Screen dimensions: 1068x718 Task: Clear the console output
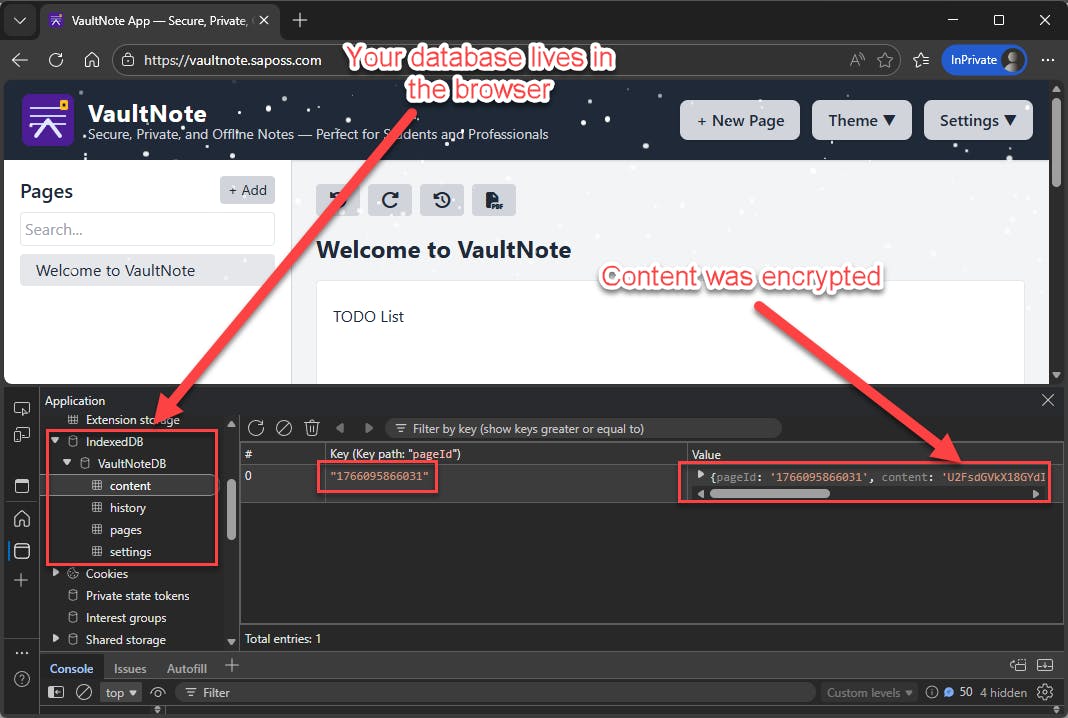click(x=84, y=692)
